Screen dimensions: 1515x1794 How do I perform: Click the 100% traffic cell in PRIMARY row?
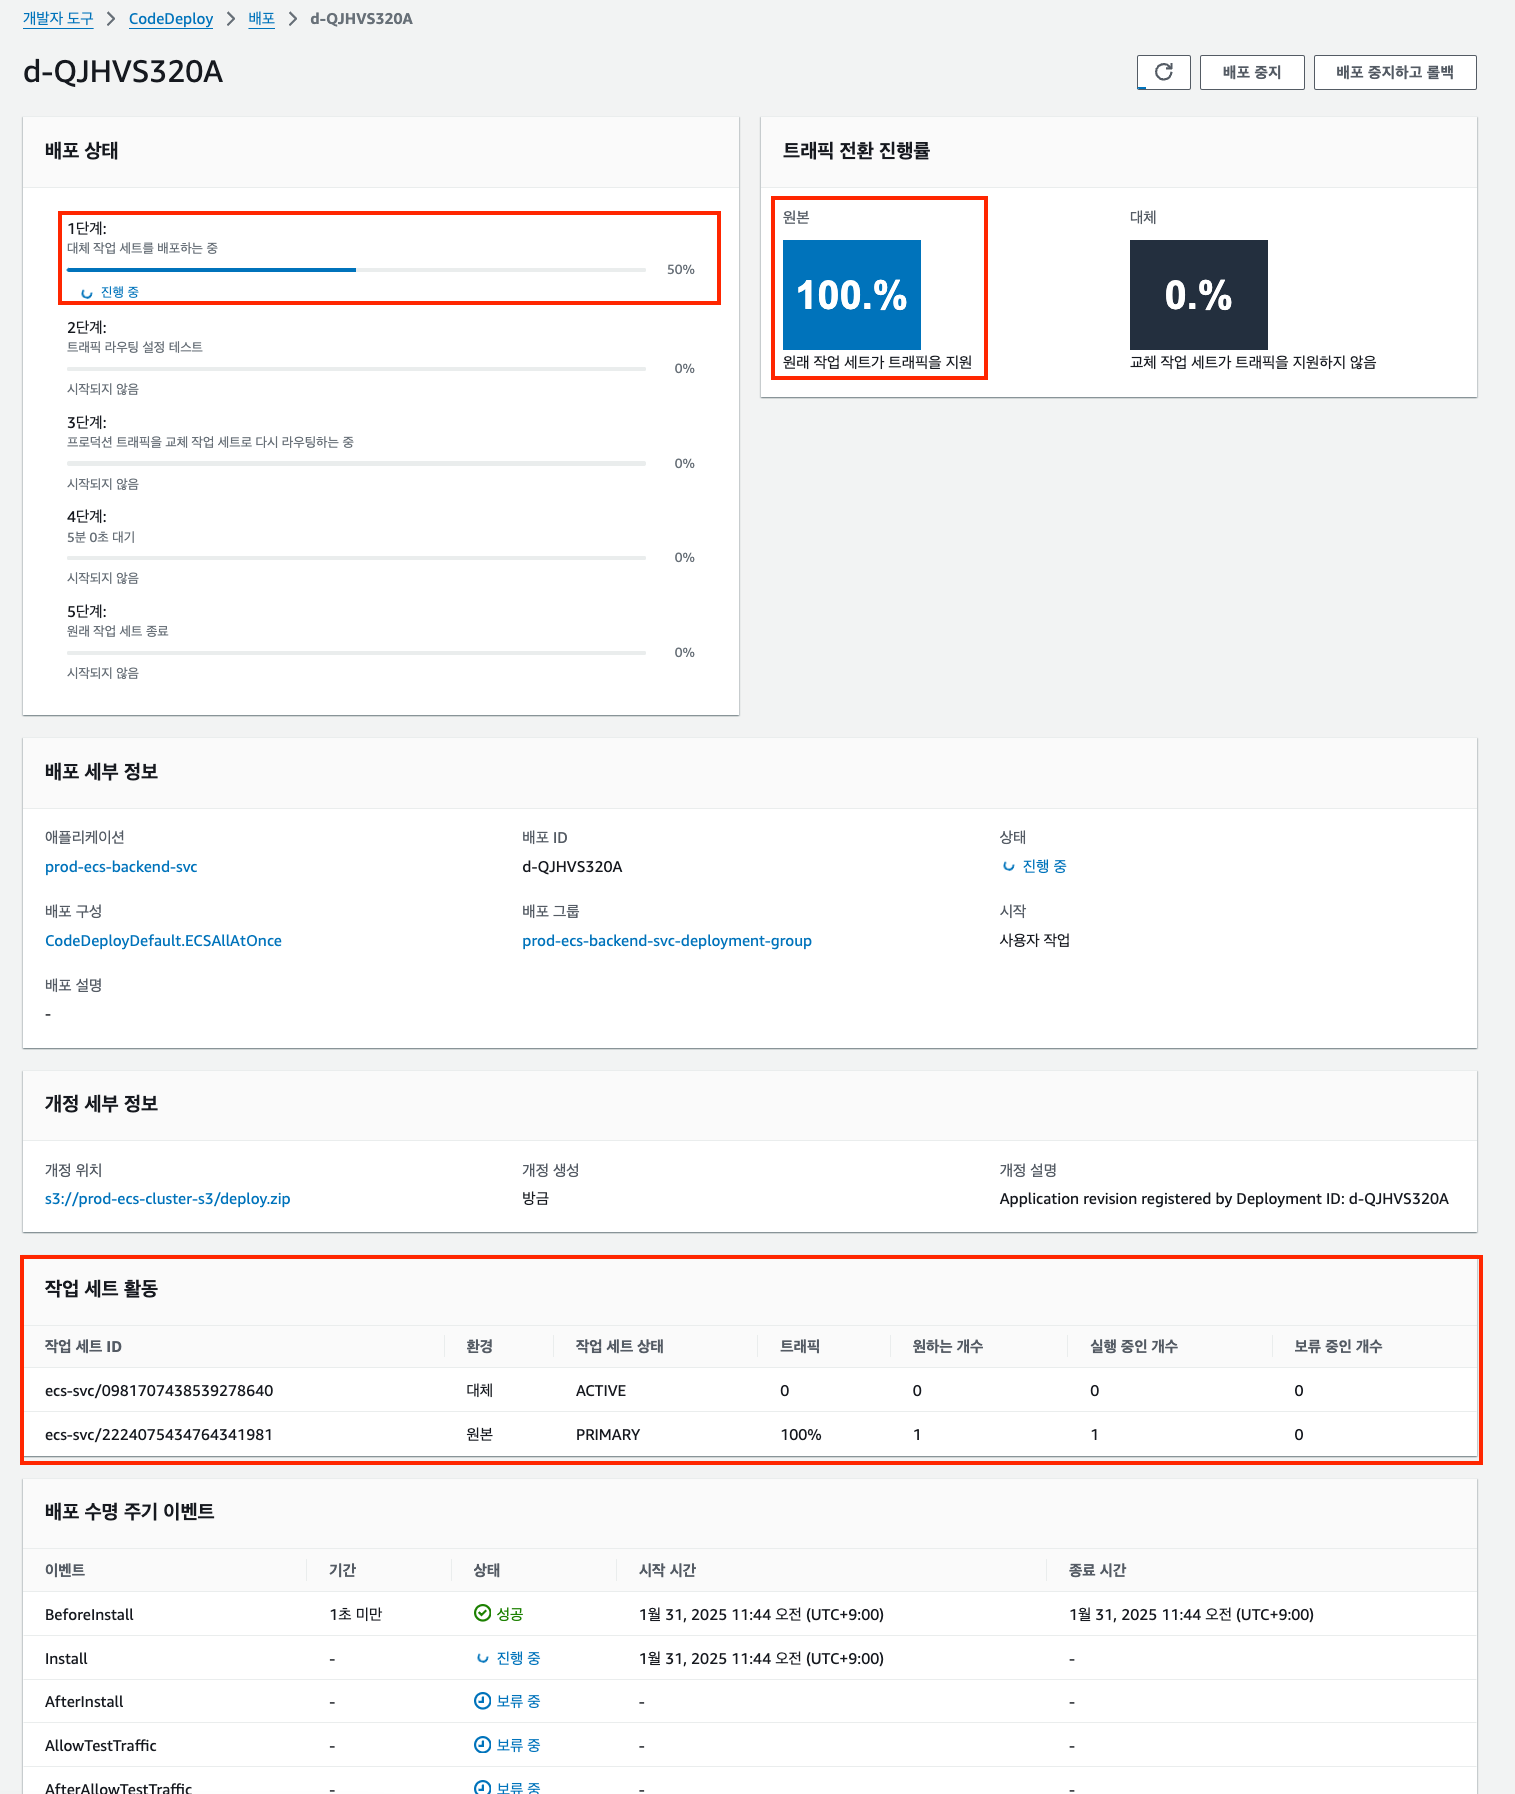coord(801,1435)
